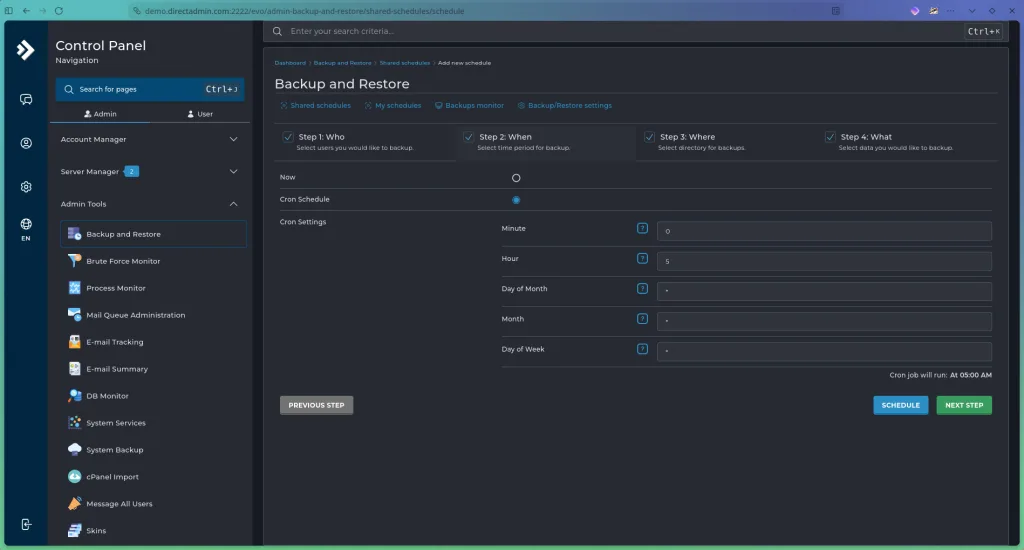
Task: Collapse the Admin Tools section
Action: pos(150,204)
